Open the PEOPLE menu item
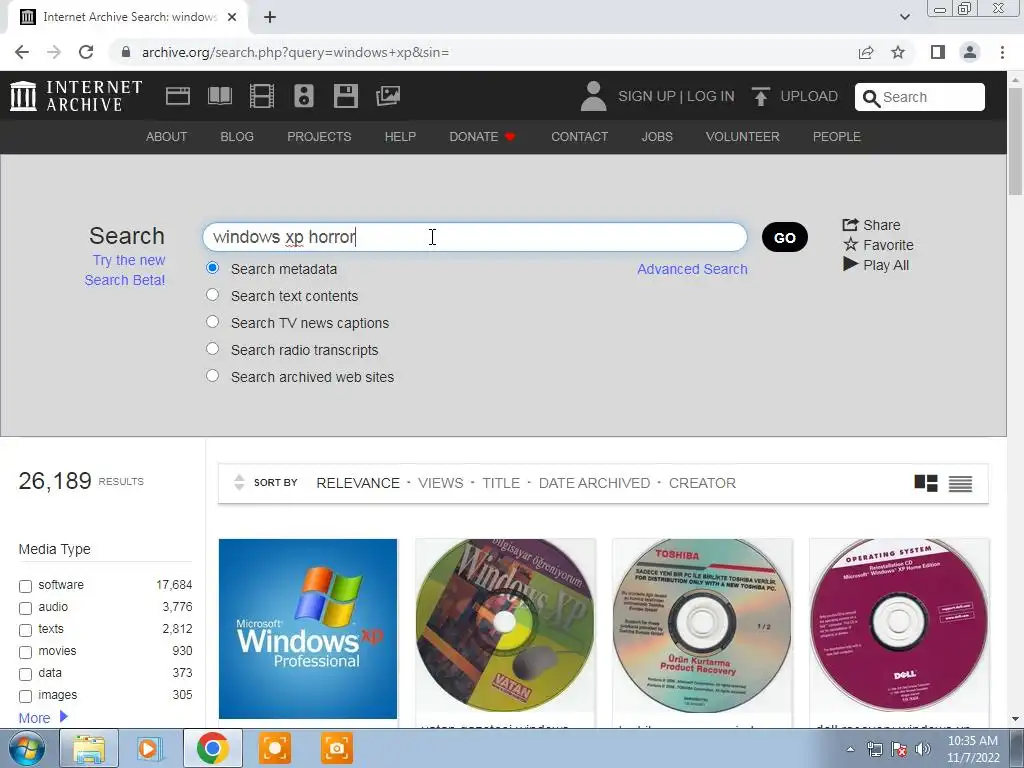 tap(837, 136)
